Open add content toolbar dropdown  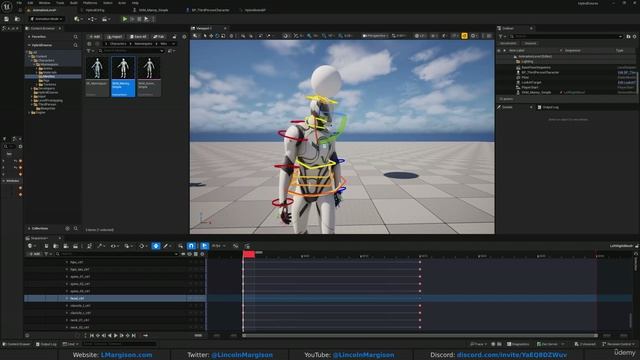coord(78,19)
